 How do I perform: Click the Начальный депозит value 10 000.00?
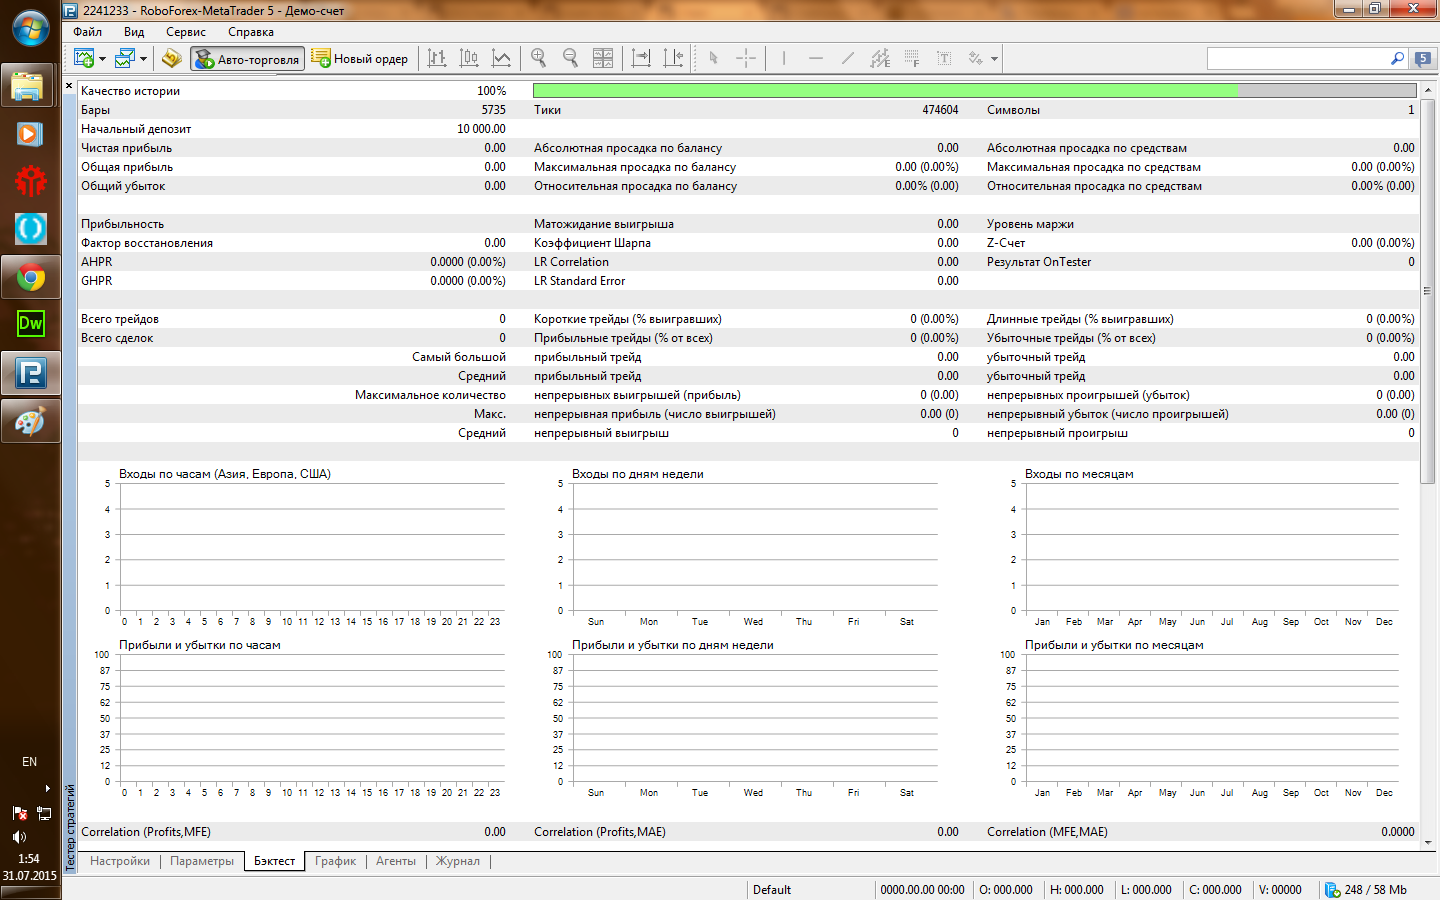[481, 129]
